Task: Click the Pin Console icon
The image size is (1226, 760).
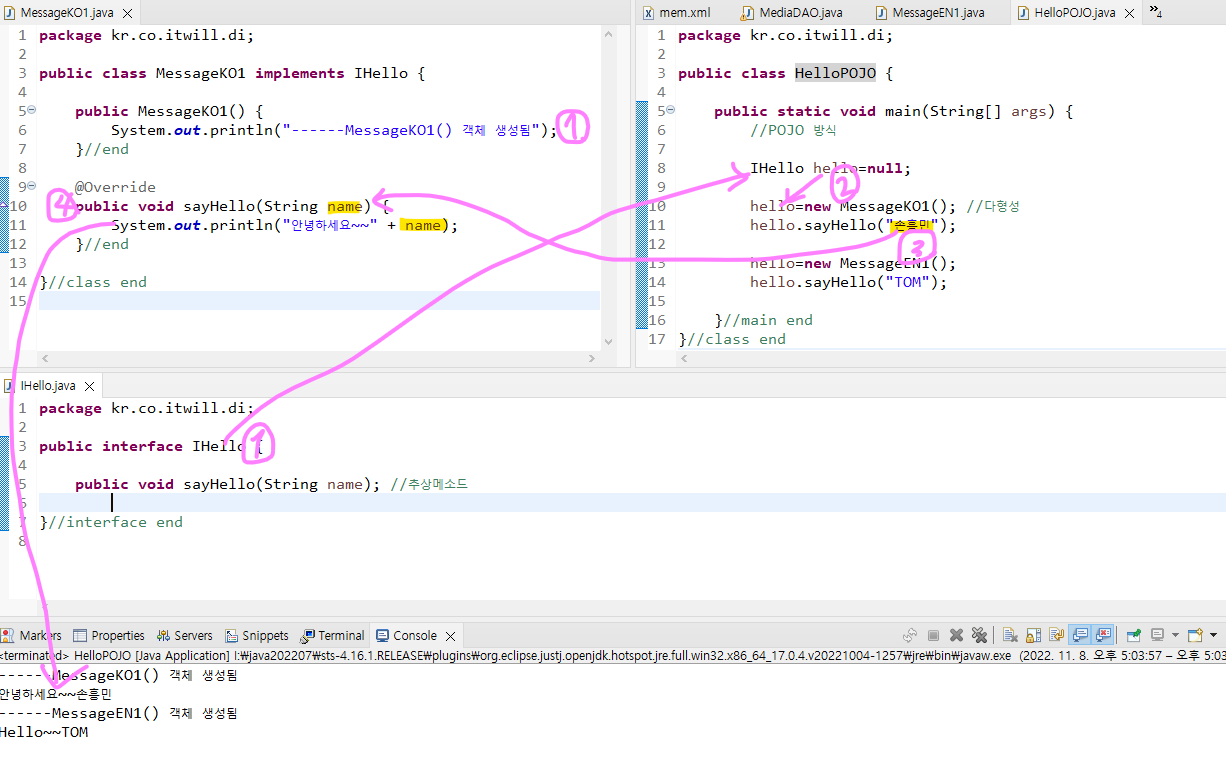Action: 1134,635
